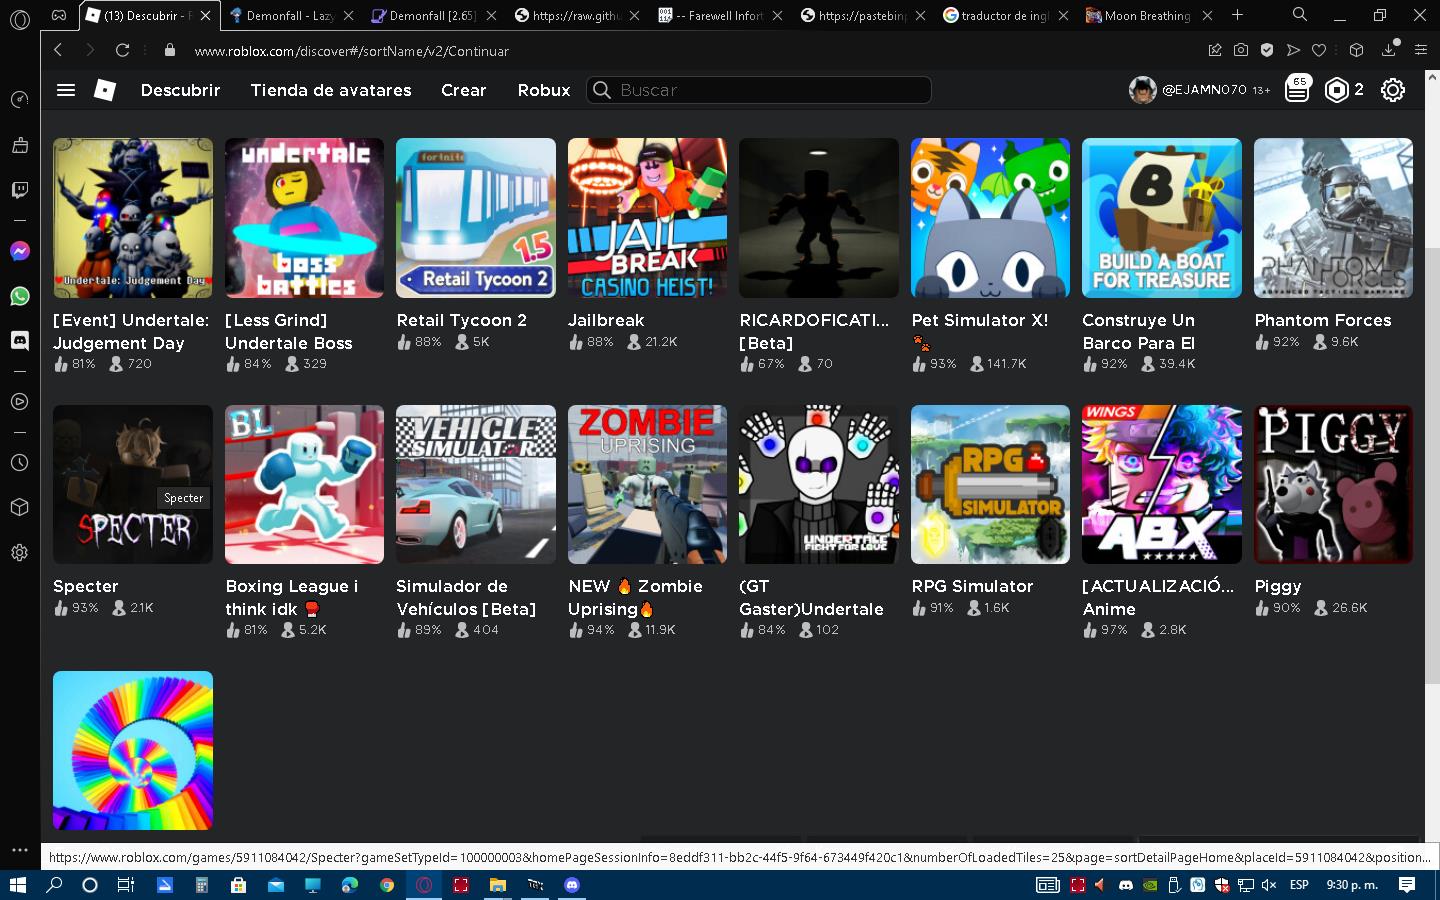
Task: Add page to bookmarks with heart icon
Action: pos(1319,50)
